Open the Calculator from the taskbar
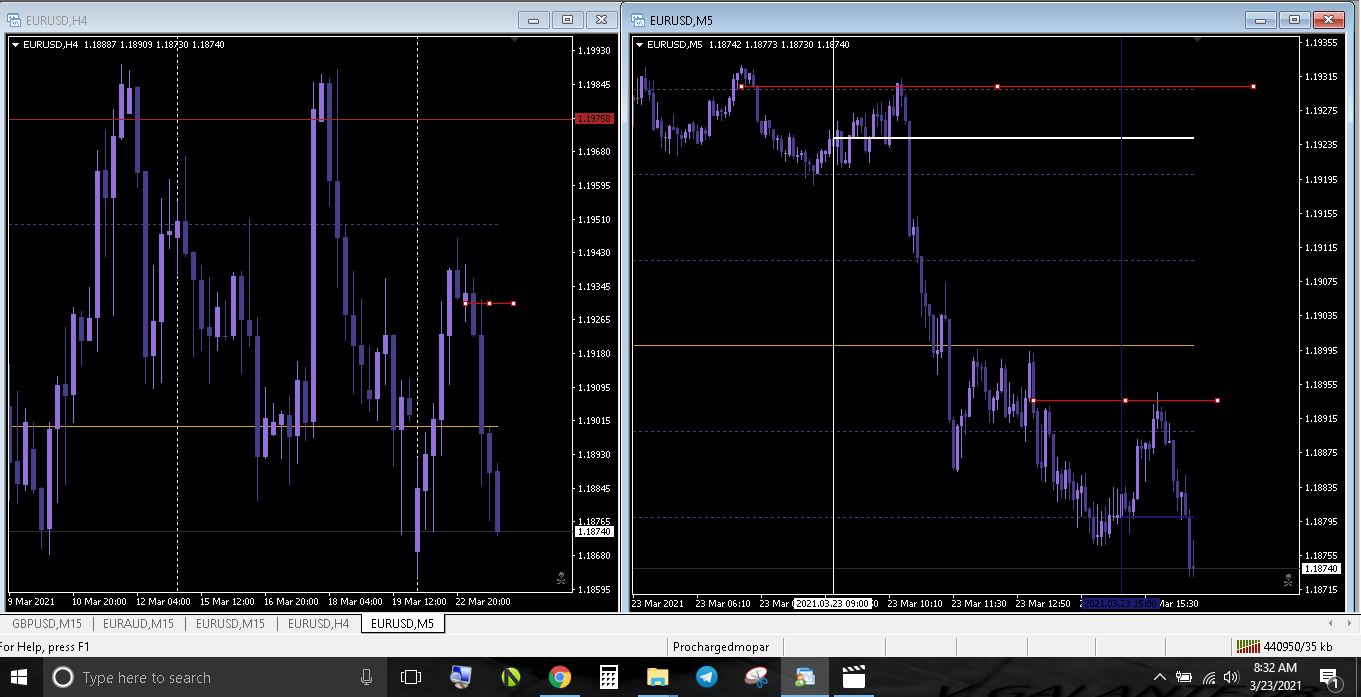Viewport: 1361px width, 697px height. coord(608,677)
